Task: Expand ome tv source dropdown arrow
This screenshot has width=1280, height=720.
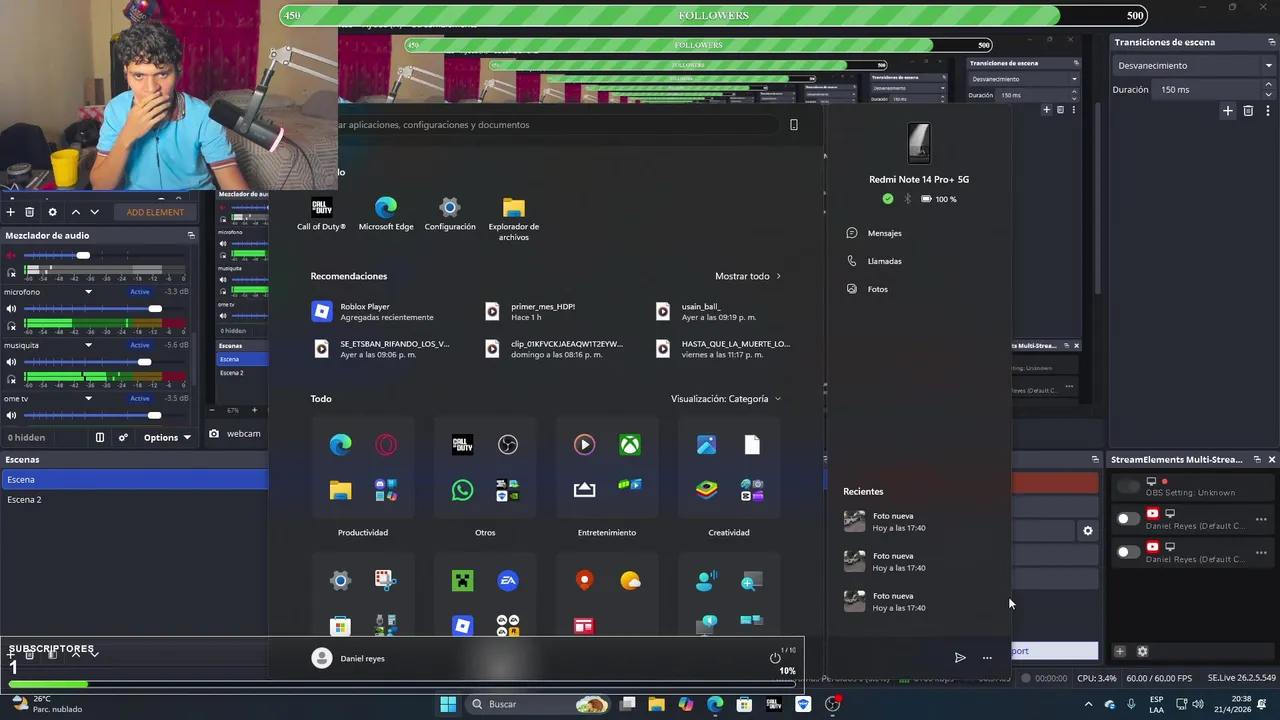Action: [88, 398]
